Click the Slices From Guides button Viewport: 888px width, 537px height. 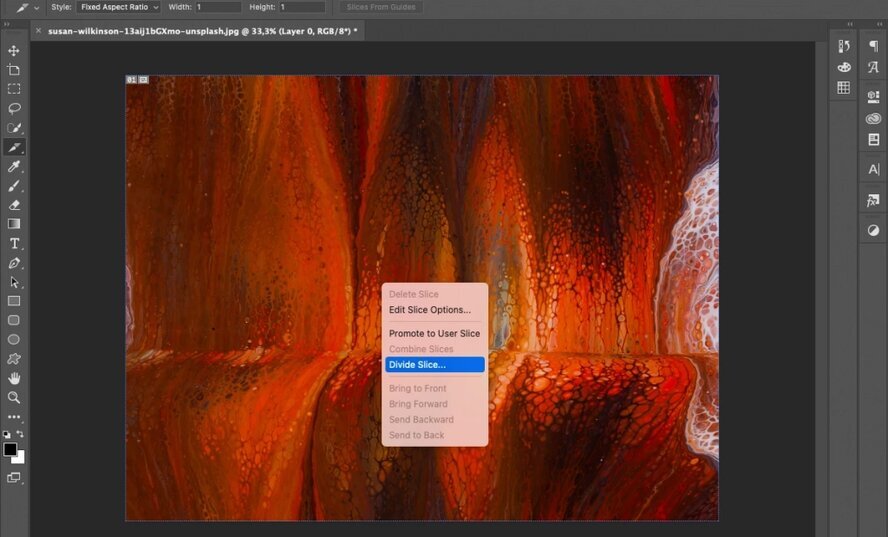(x=381, y=7)
